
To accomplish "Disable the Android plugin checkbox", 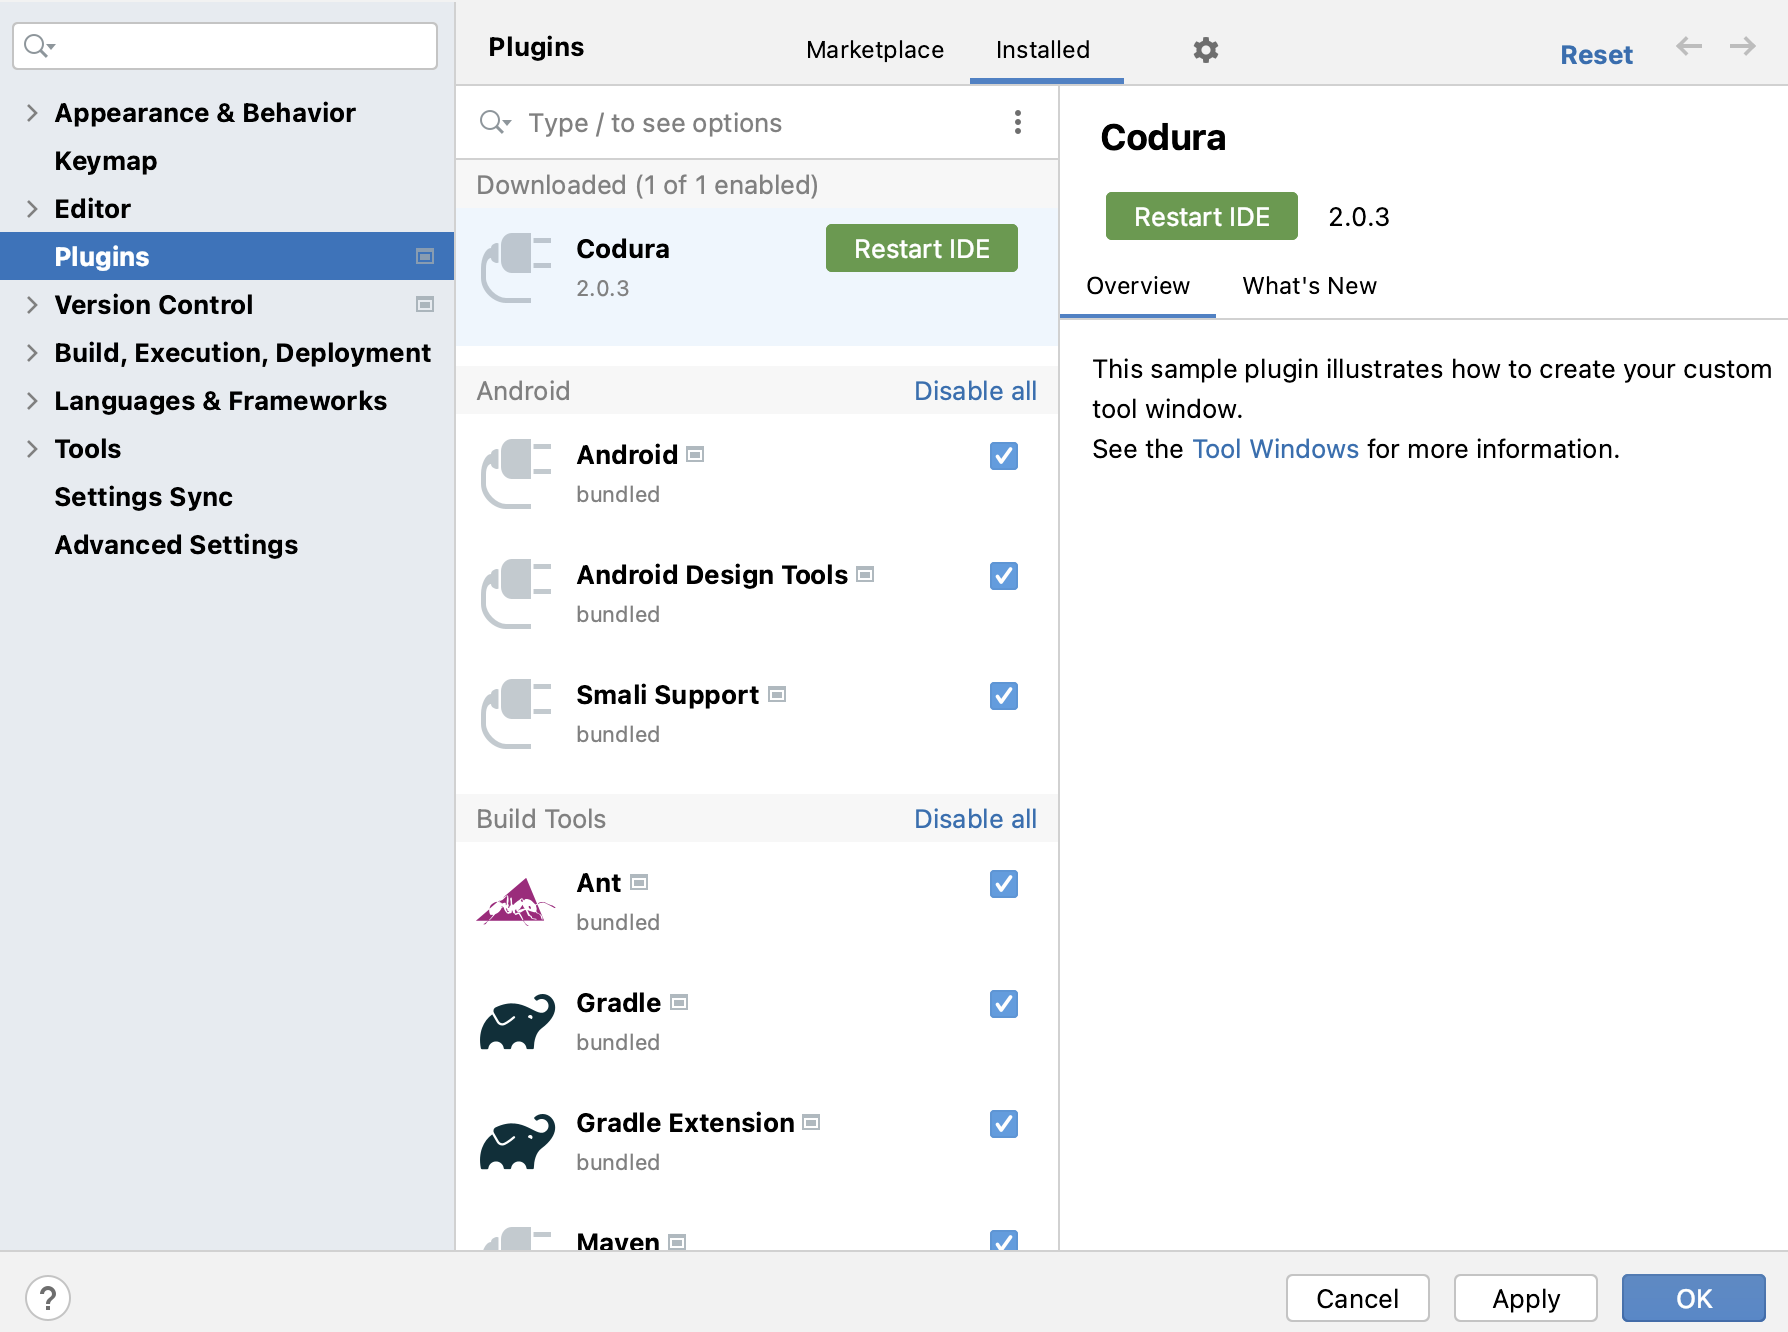I will click(x=1004, y=456).
